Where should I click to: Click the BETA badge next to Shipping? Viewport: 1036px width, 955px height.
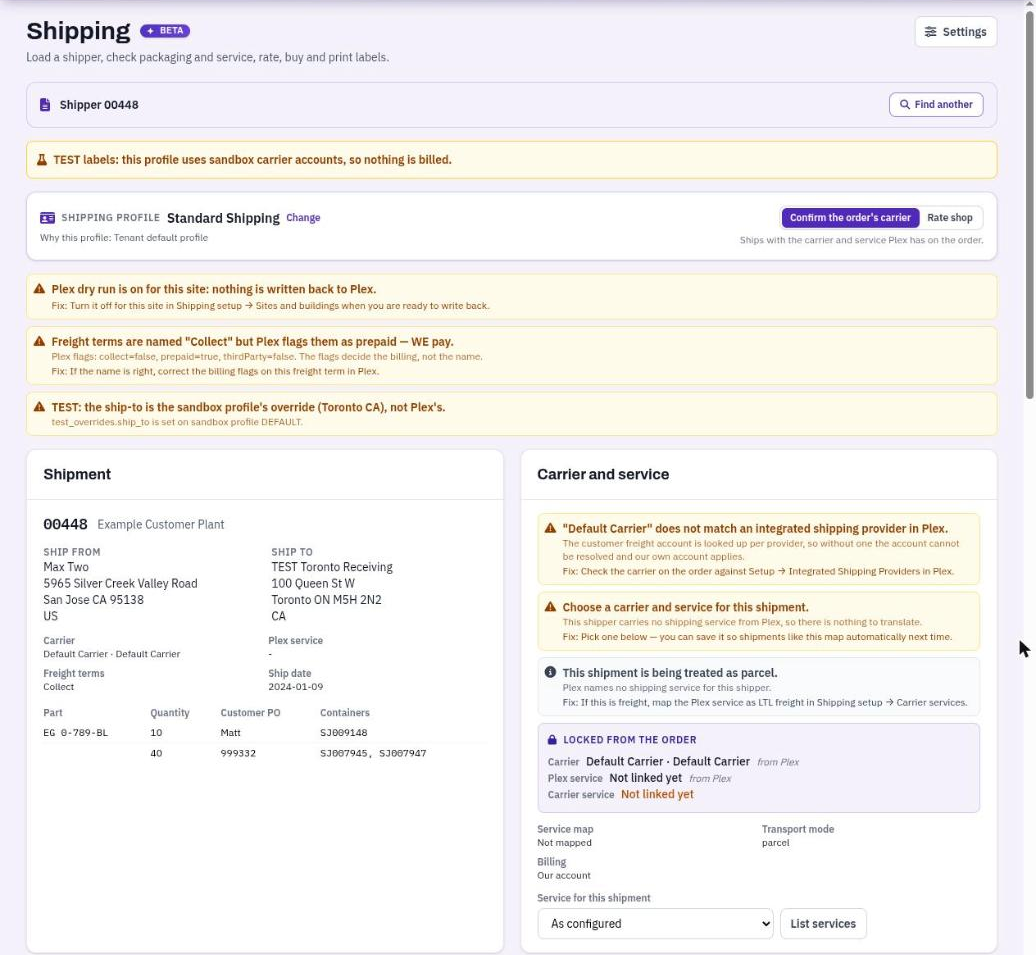click(165, 31)
